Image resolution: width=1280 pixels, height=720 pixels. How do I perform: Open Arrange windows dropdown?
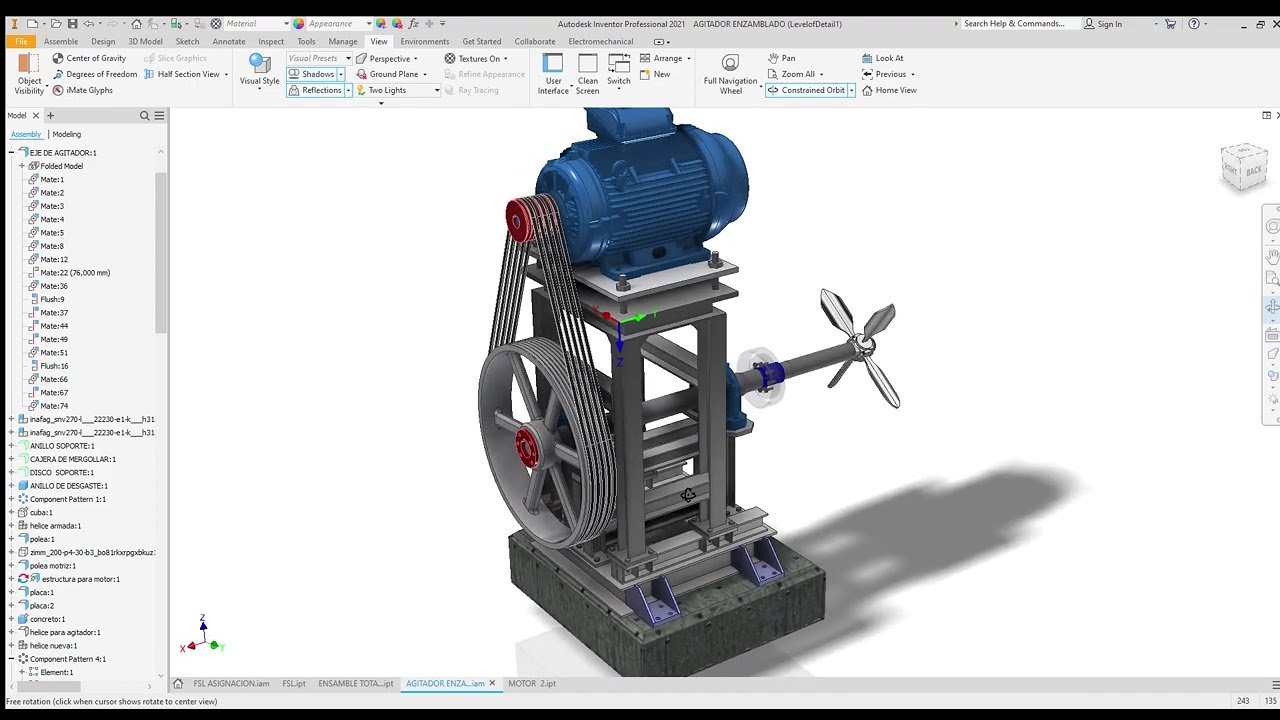point(666,58)
